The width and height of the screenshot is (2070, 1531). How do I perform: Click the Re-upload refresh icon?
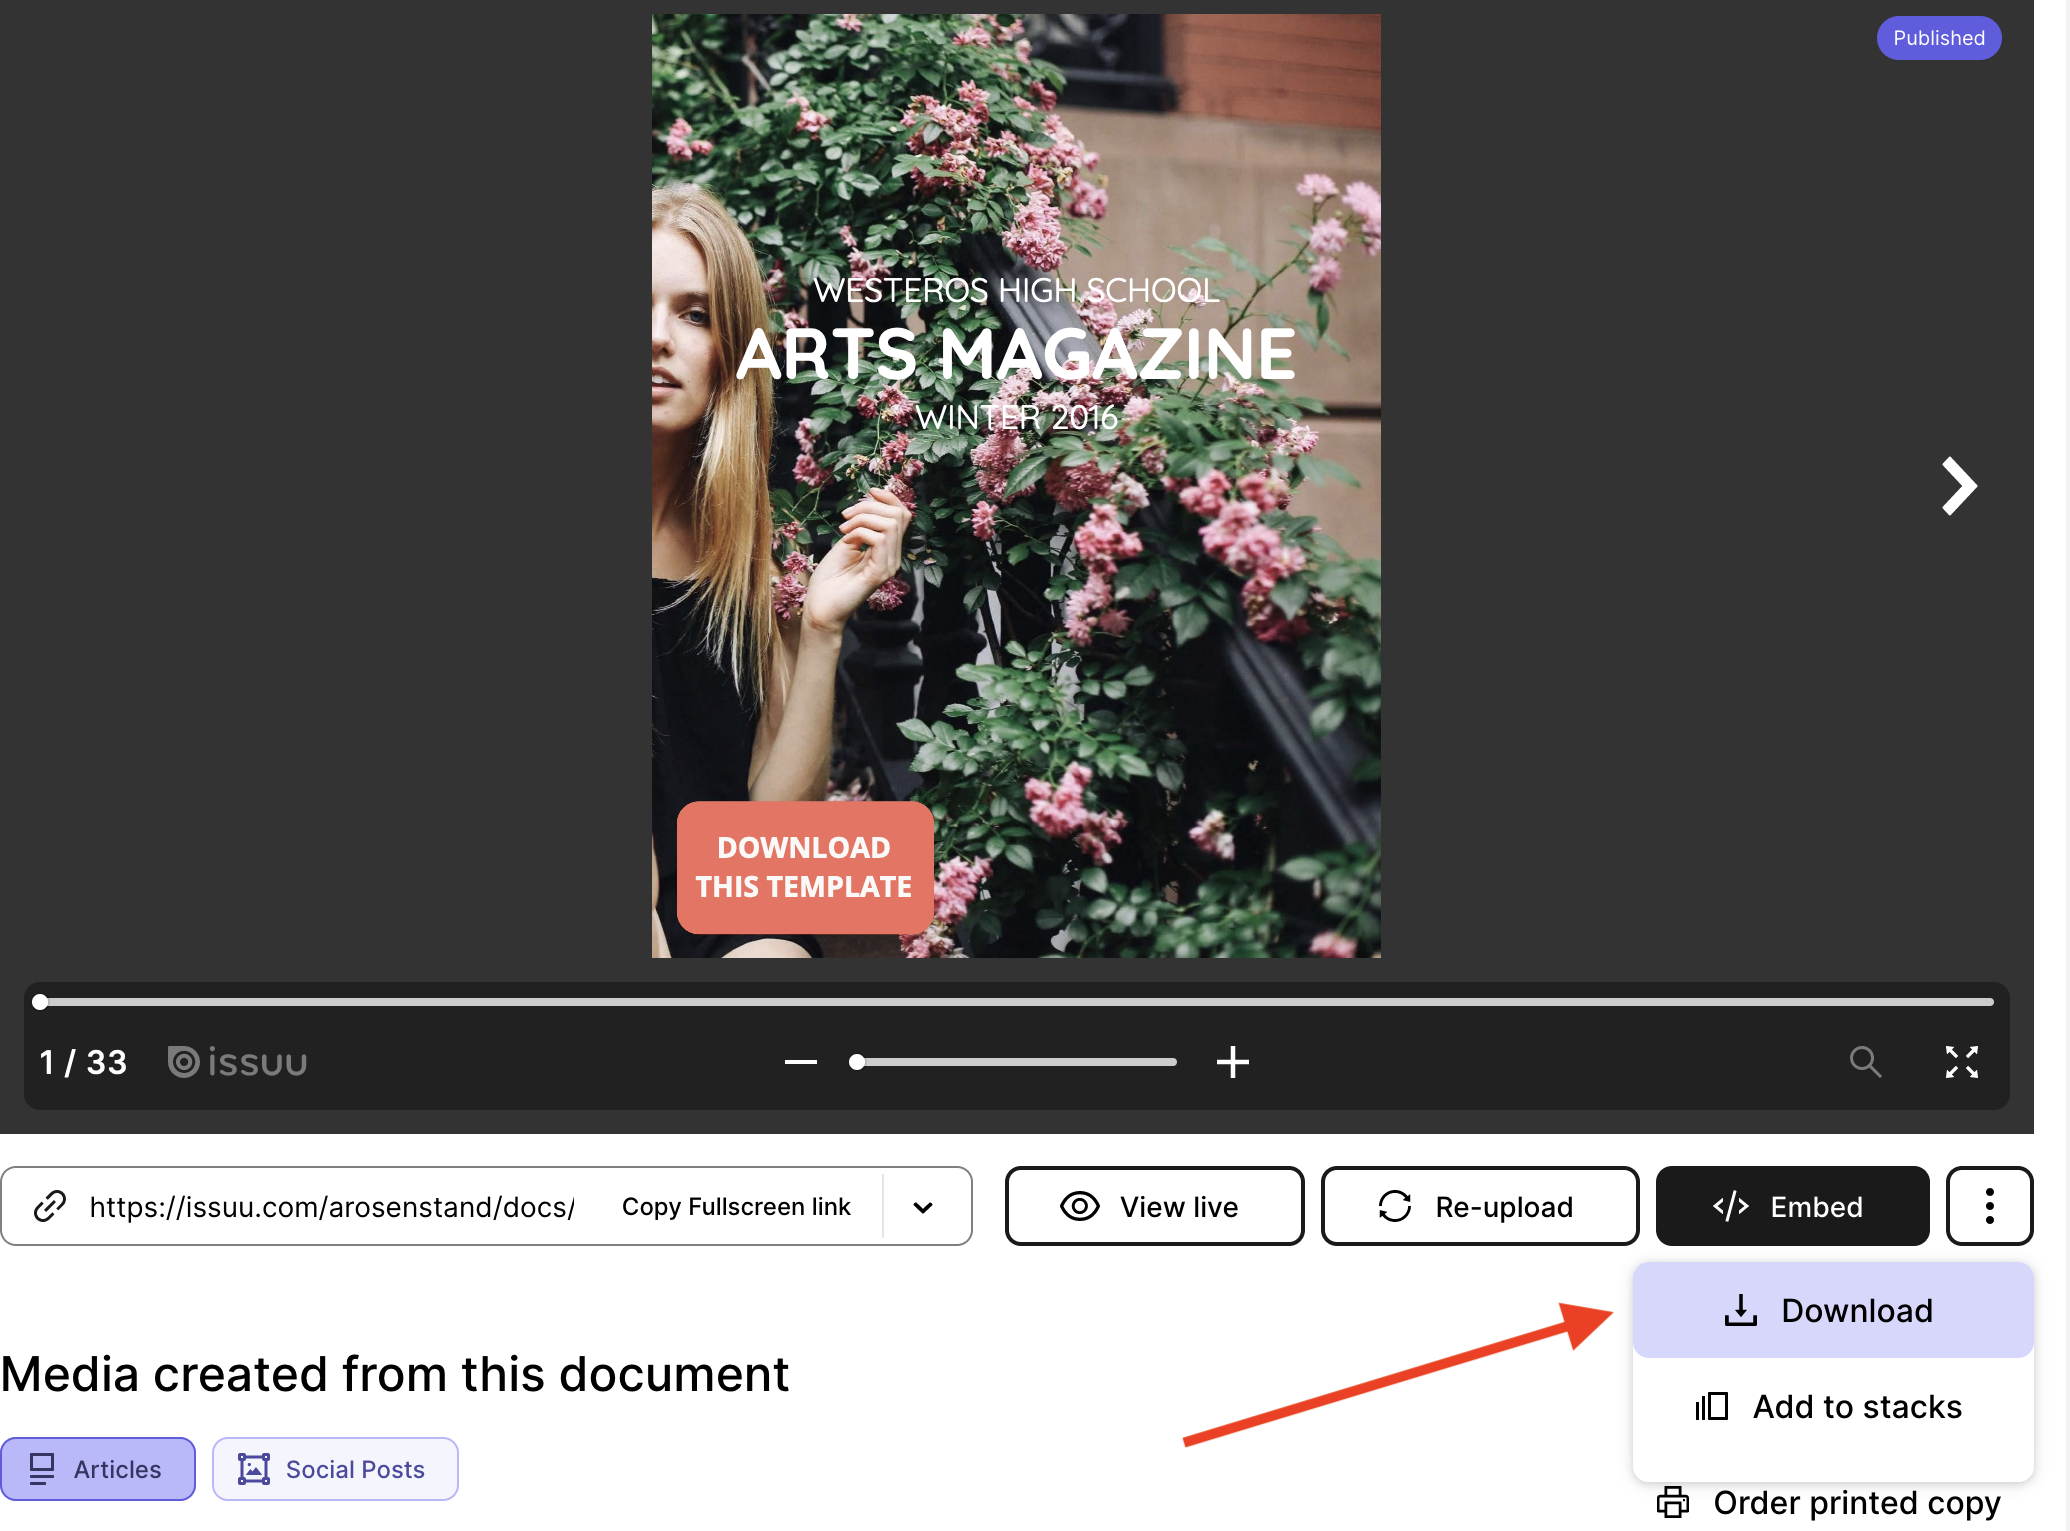click(x=1396, y=1206)
